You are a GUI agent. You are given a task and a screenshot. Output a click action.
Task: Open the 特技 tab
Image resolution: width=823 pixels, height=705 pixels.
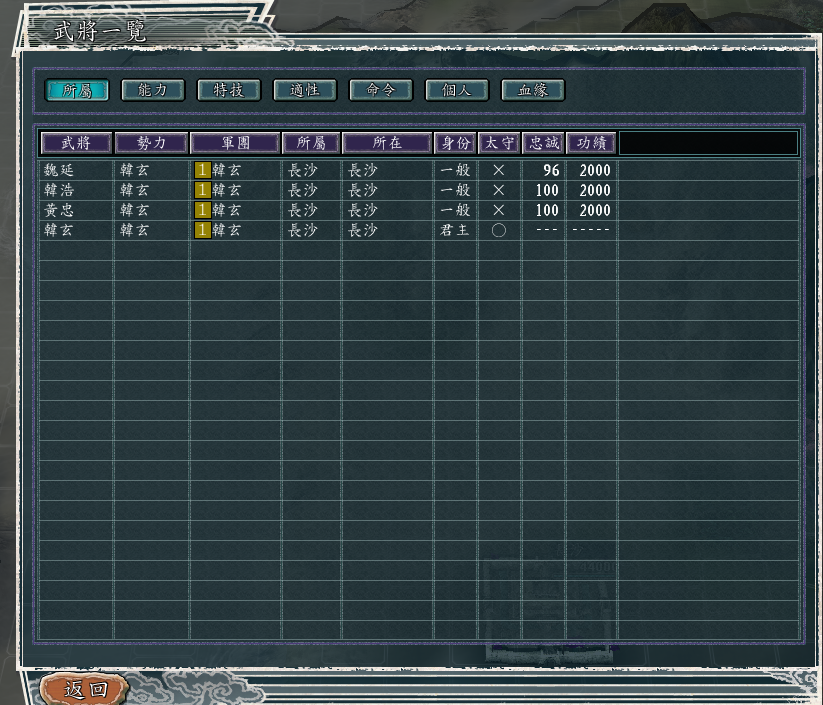coord(229,90)
